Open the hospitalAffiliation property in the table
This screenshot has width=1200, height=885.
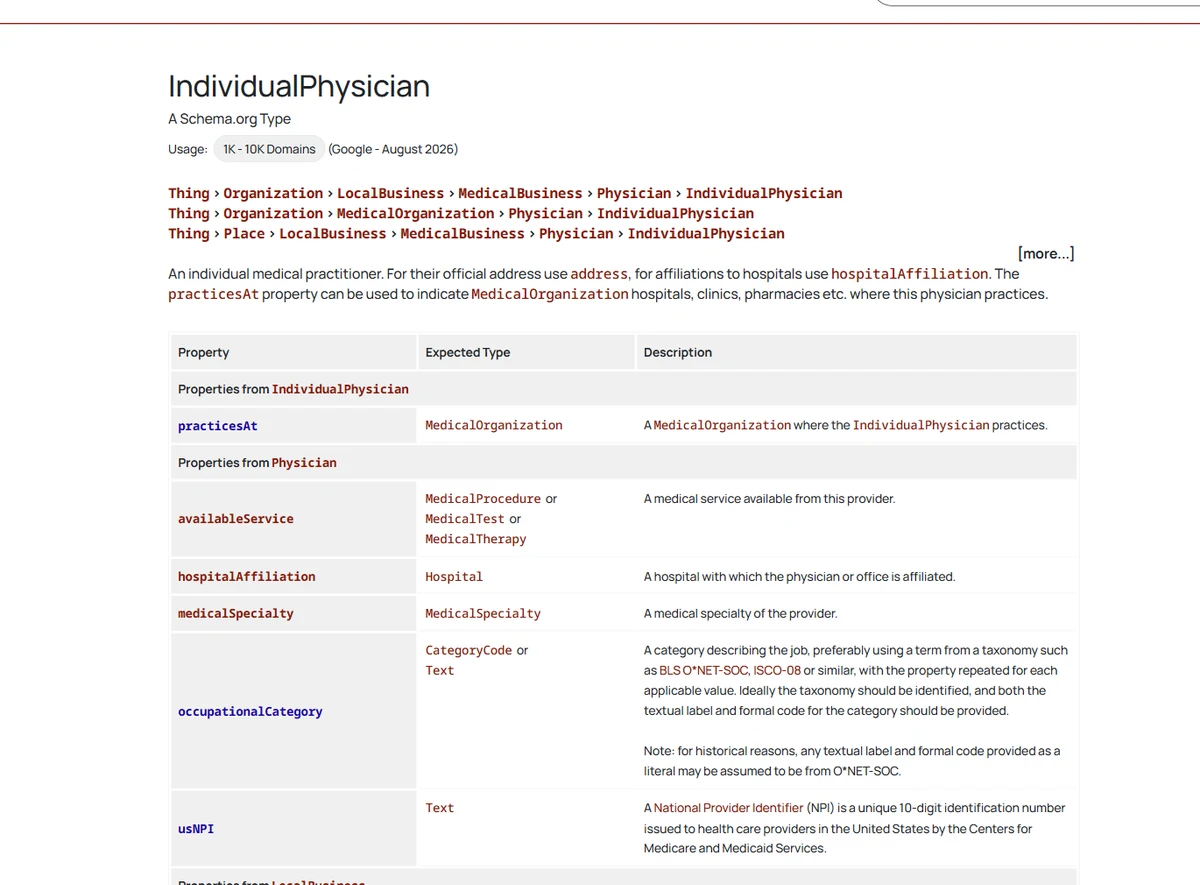247,577
